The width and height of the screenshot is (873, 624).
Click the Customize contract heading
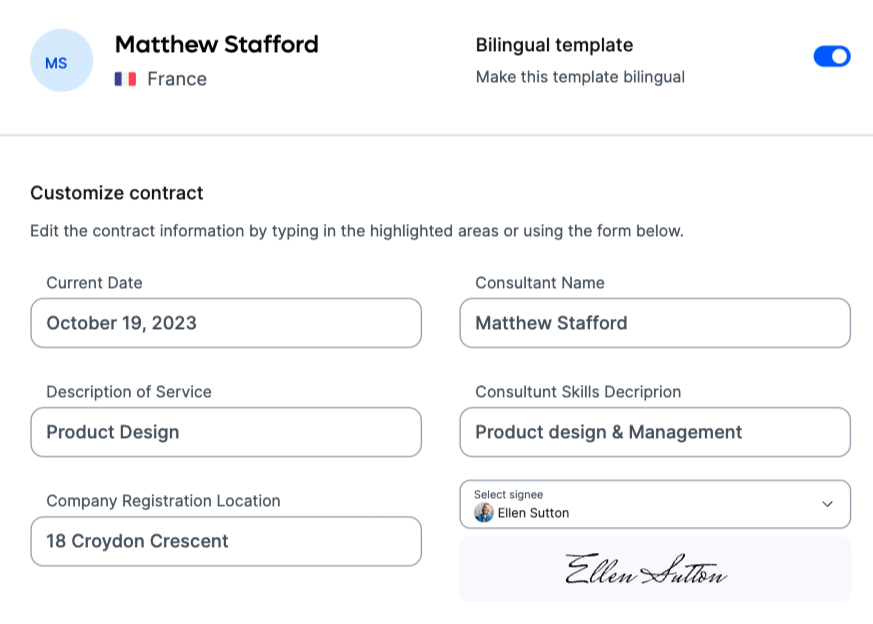click(116, 193)
